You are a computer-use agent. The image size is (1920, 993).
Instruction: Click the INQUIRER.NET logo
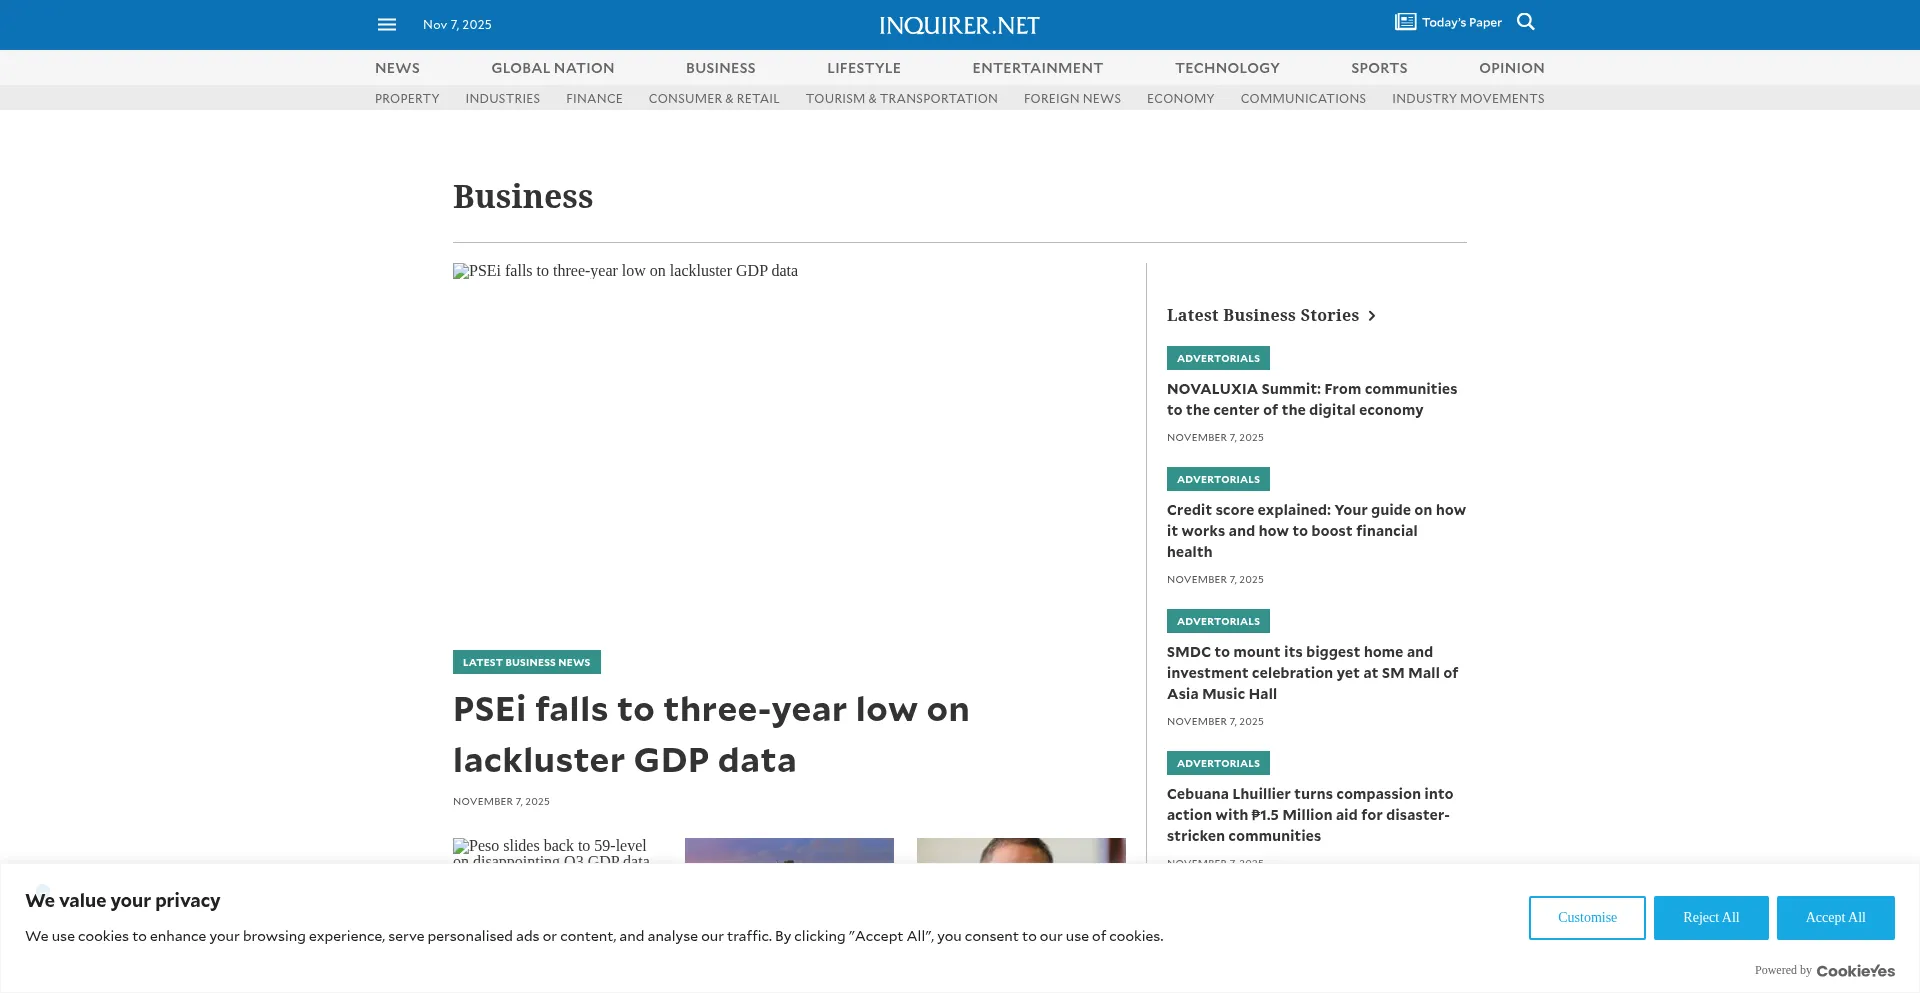959,26
